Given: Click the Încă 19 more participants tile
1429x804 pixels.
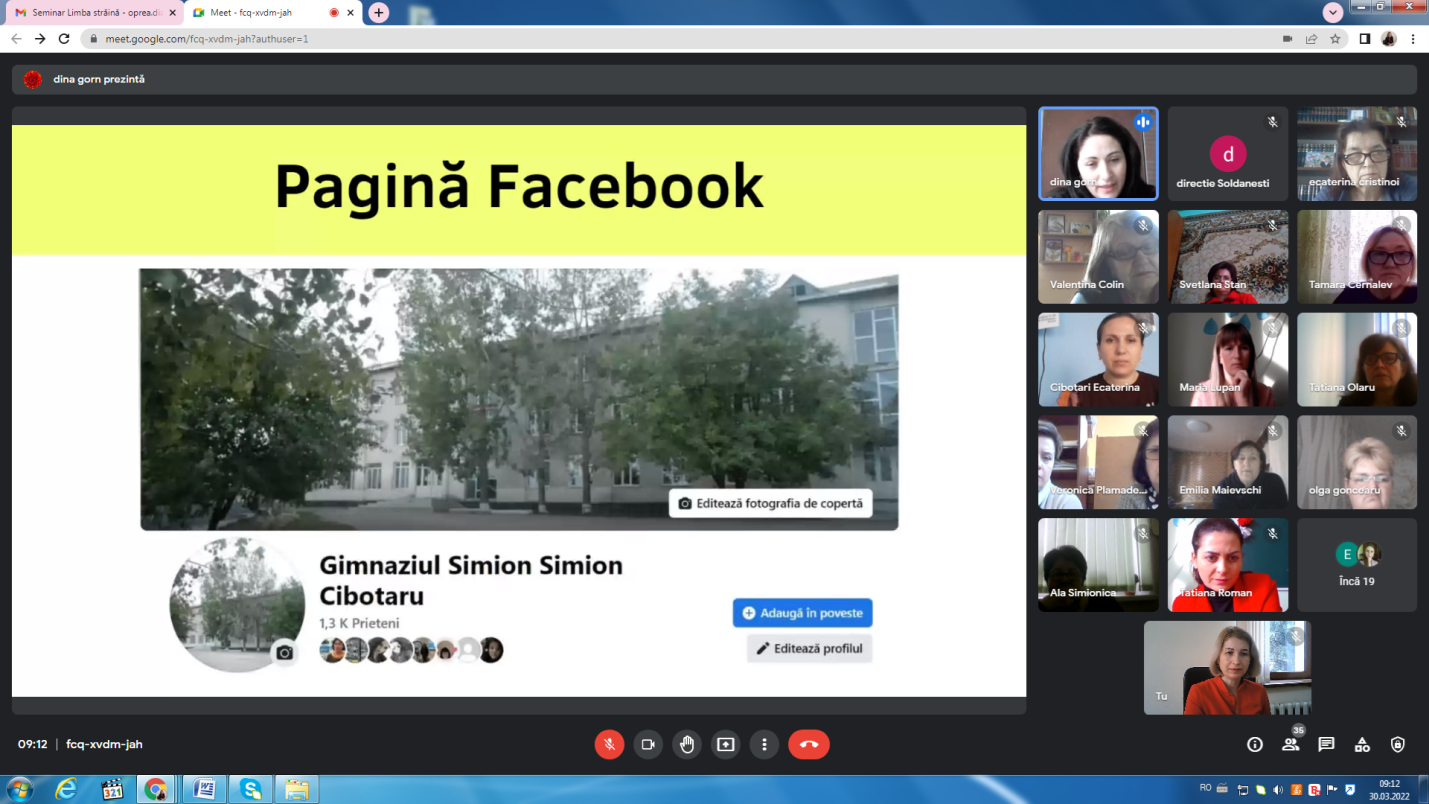Looking at the screenshot, I should (1356, 565).
